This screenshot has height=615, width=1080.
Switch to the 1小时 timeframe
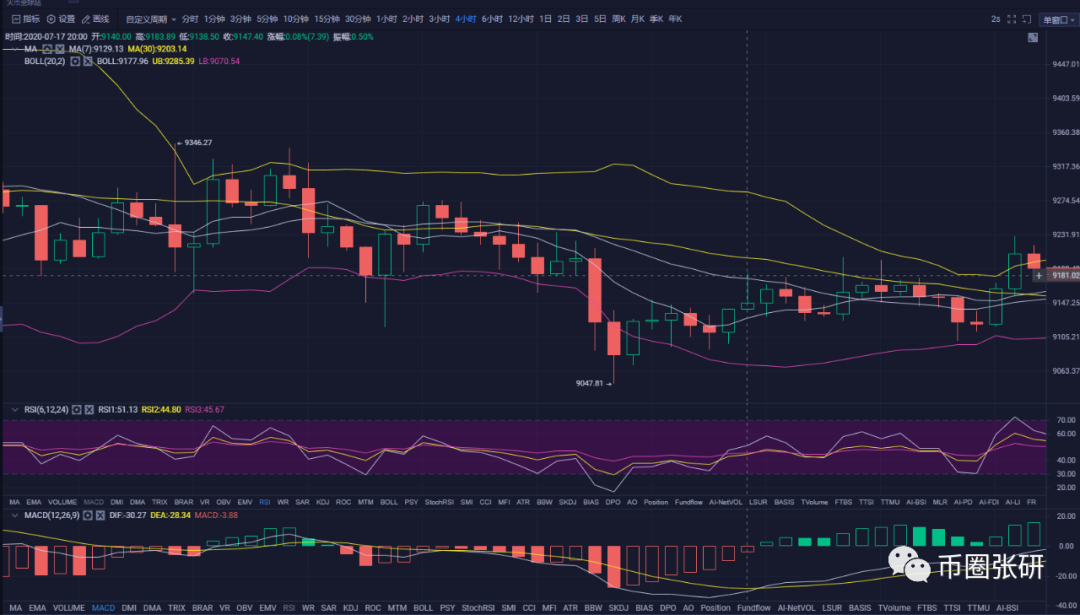click(x=388, y=19)
